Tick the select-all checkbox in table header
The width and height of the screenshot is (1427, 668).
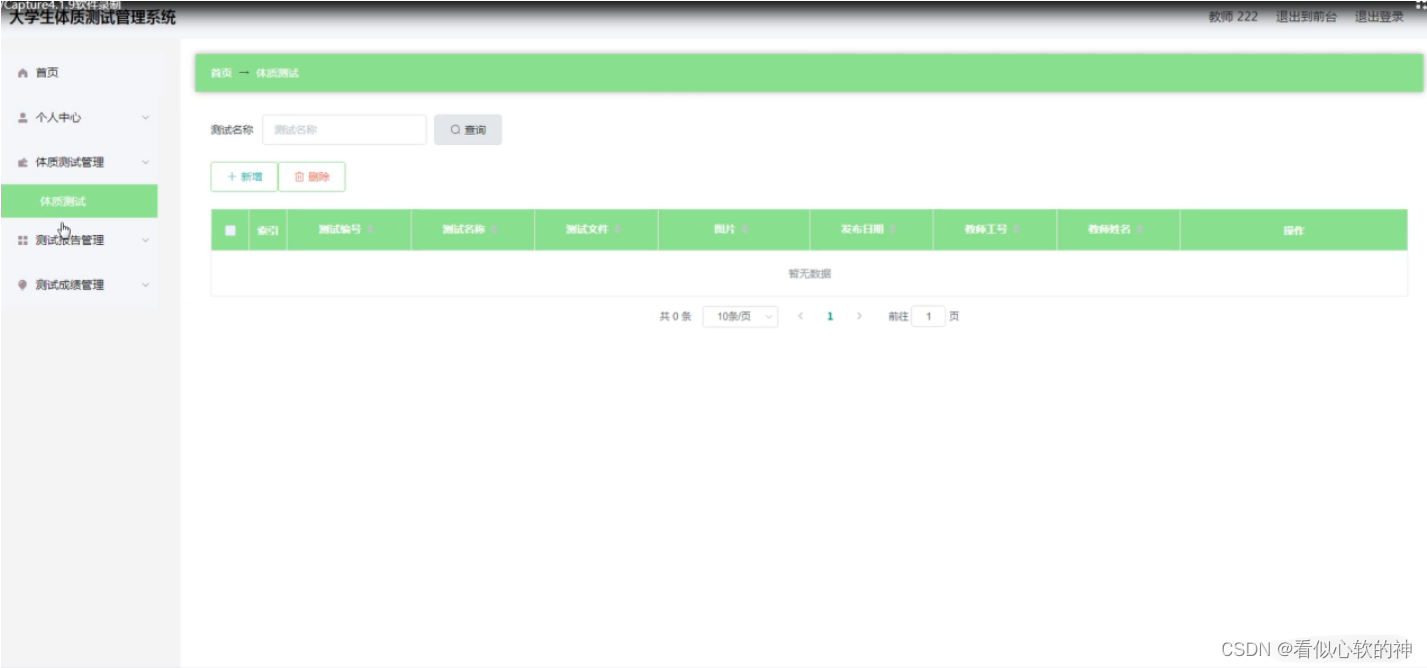230,230
